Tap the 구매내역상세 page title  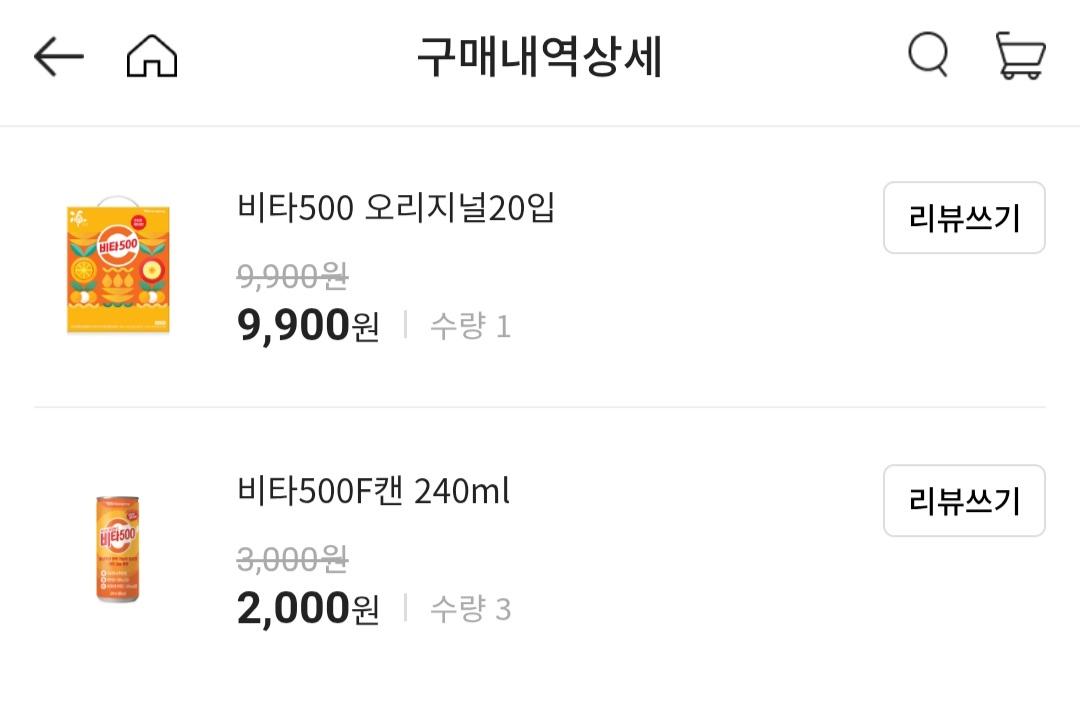(540, 57)
